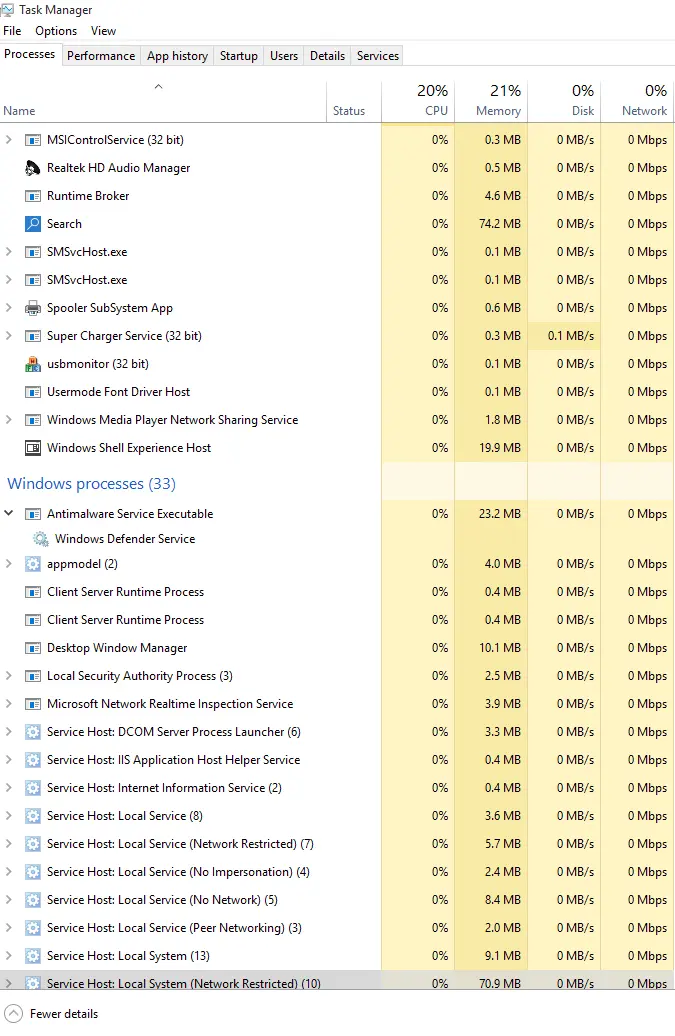
Task: Click the MSIControlService process icon
Action: click(x=32, y=140)
